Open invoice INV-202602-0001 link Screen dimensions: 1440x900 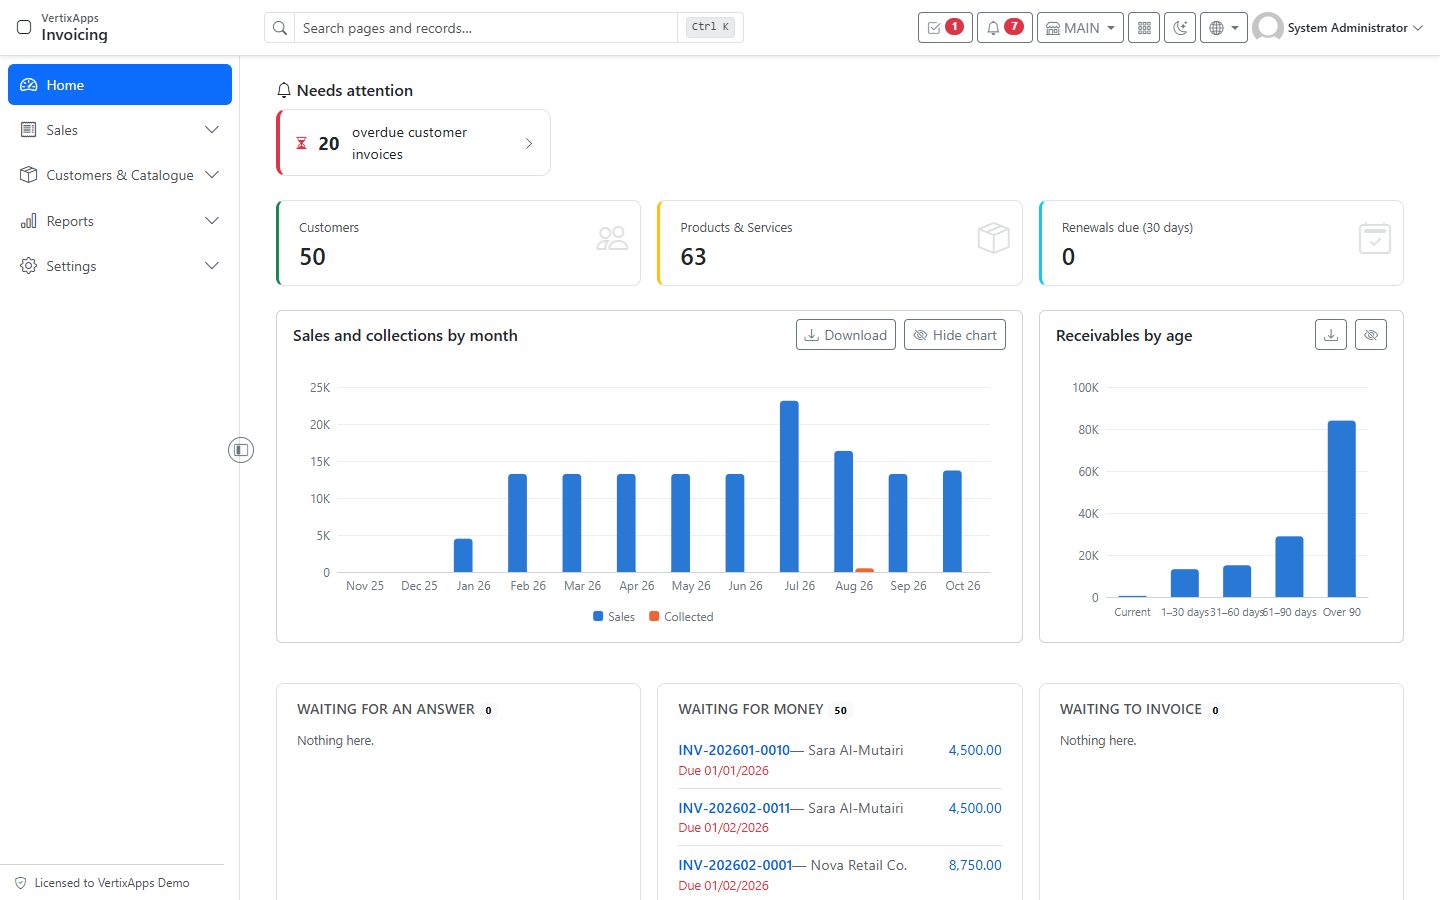(x=735, y=865)
